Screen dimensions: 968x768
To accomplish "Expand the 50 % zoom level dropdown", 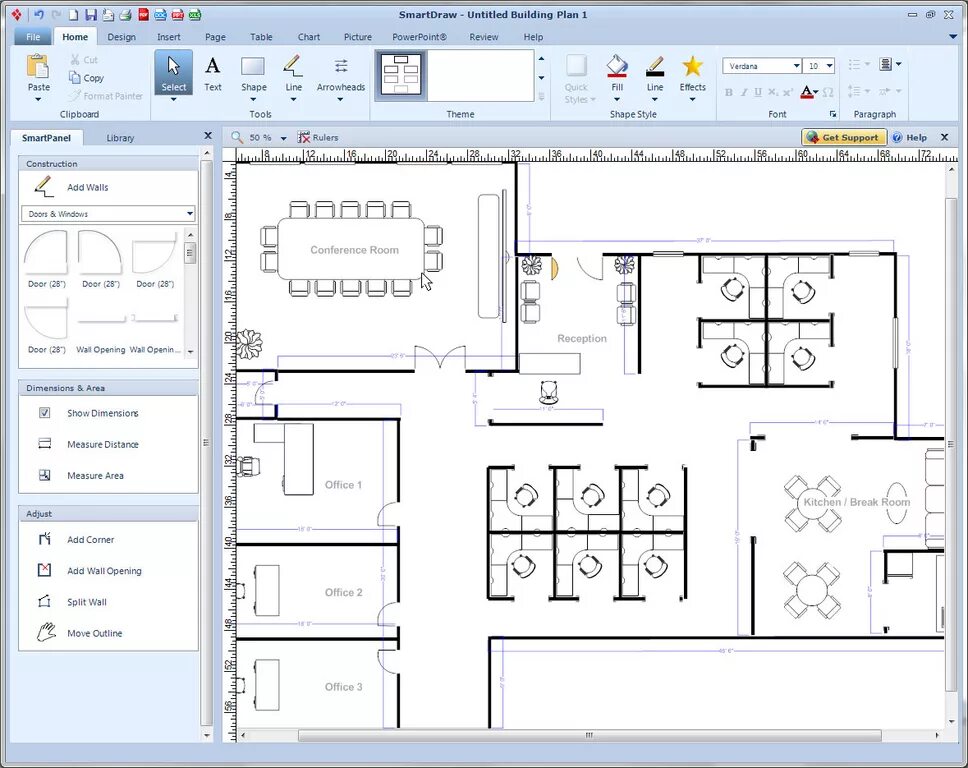I will pyautogui.click(x=283, y=138).
